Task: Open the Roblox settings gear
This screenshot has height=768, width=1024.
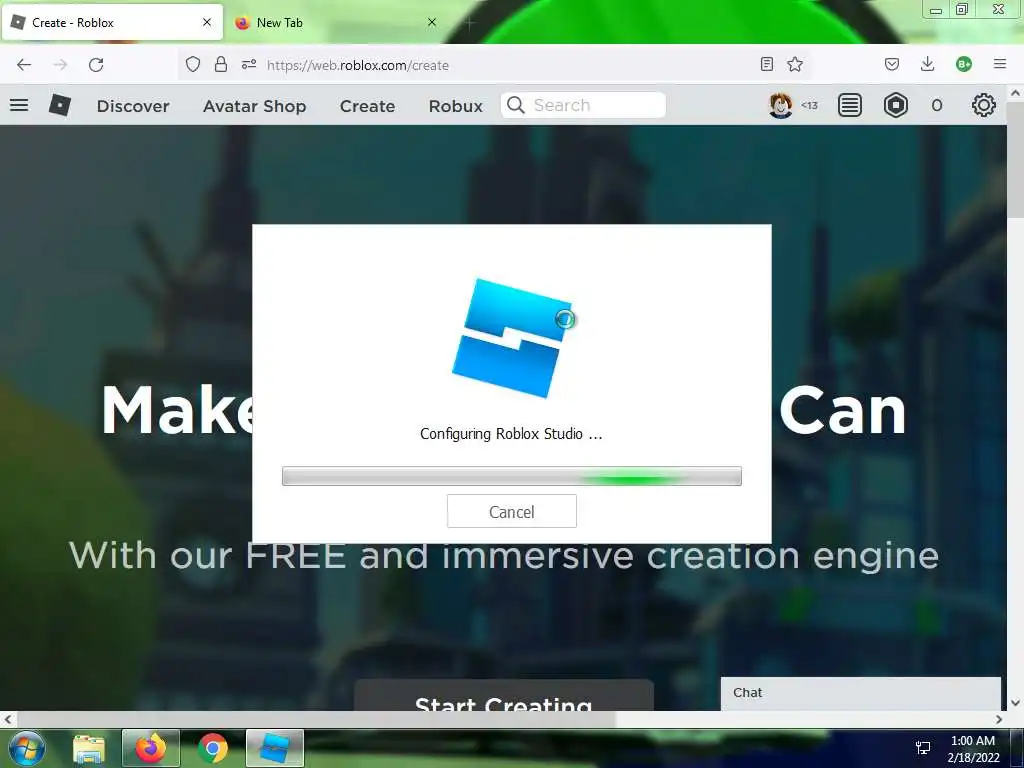Action: point(984,105)
